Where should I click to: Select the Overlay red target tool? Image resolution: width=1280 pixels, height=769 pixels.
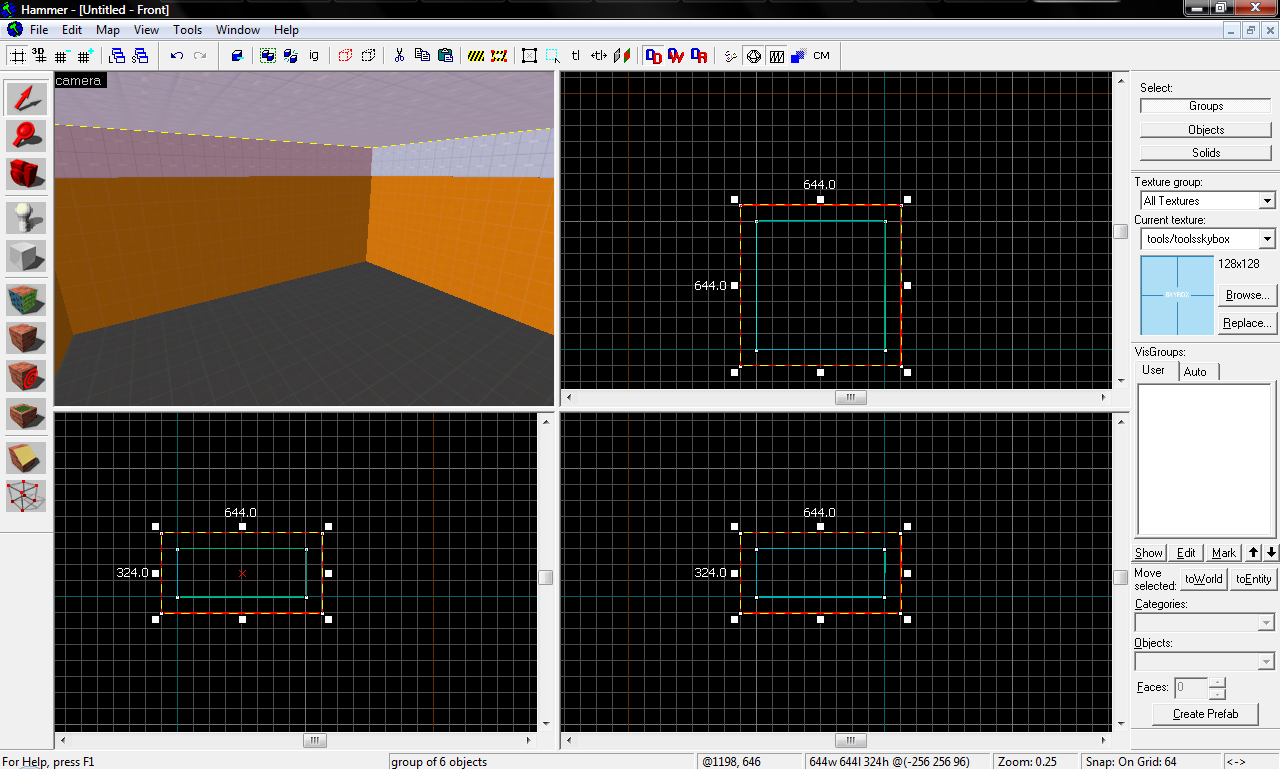pyautogui.click(x=26, y=376)
